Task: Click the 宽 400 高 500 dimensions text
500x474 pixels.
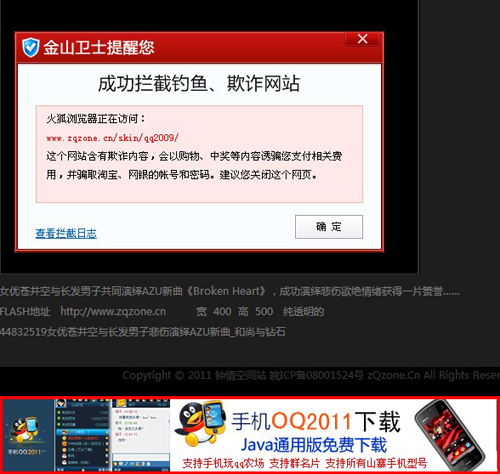Action: pos(234,311)
